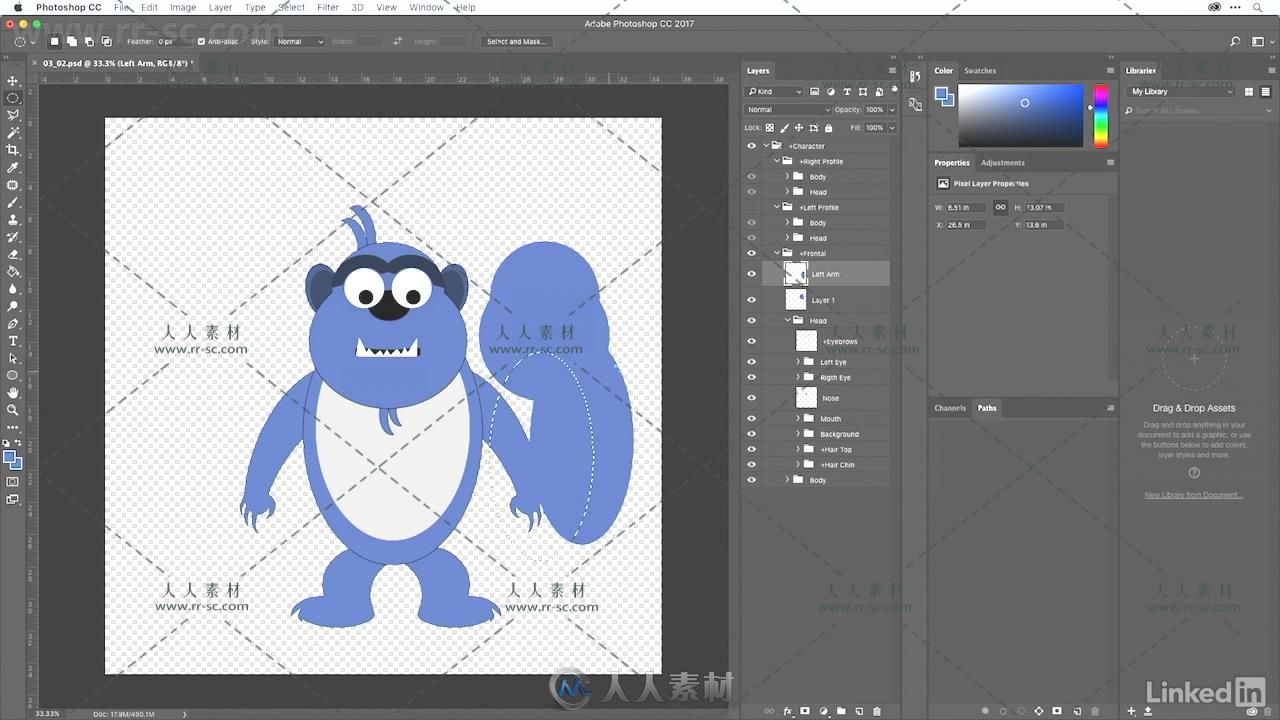Hide the +Eyebrows layer
Viewport: 1280px width, 720px height.
point(752,341)
